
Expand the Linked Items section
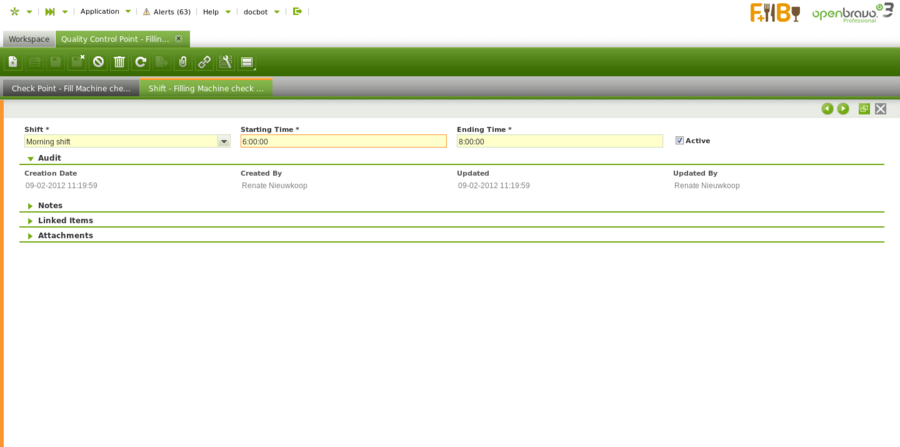[31, 221]
